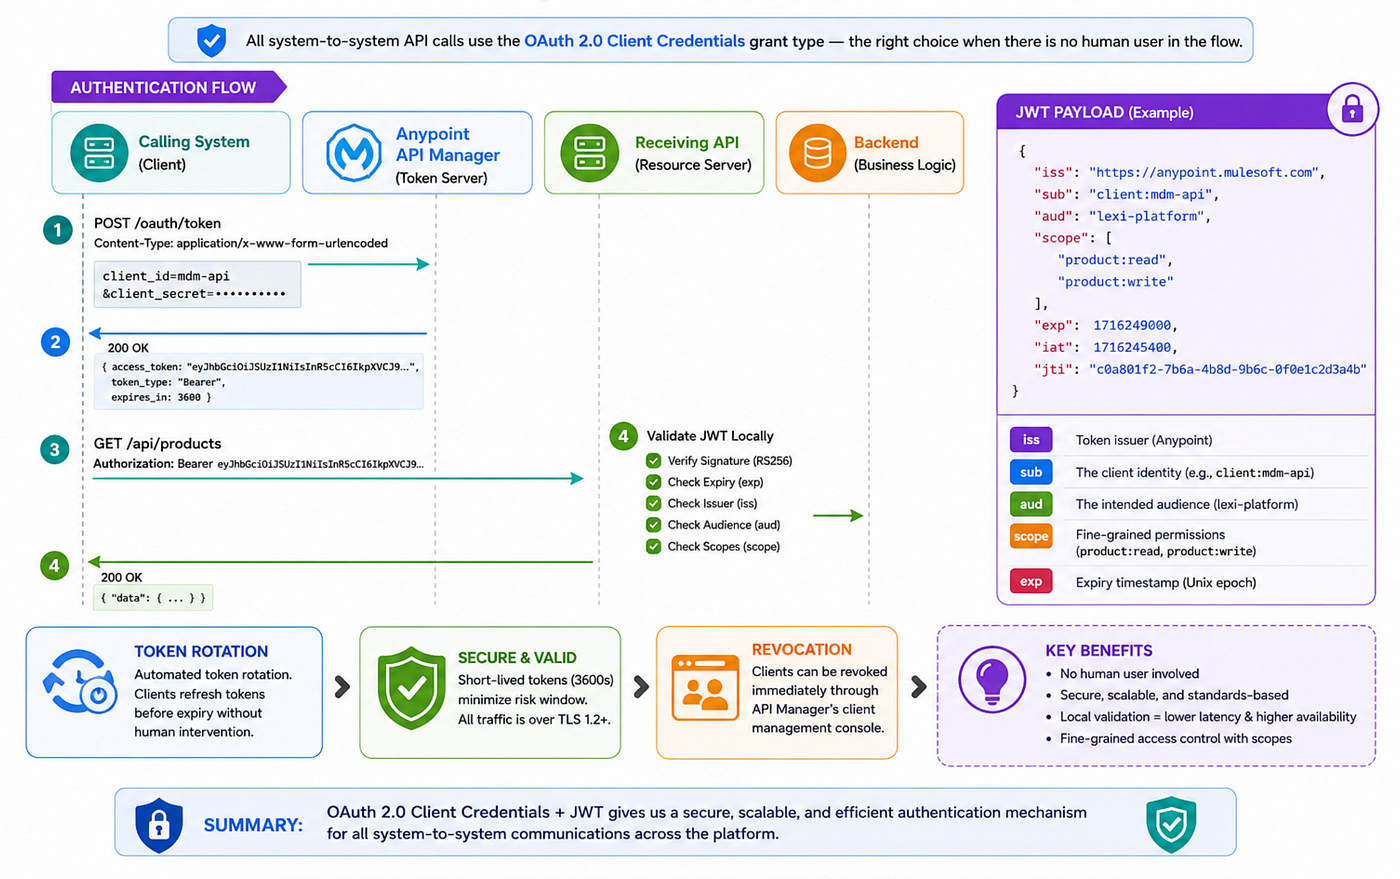Click the JWT Payload (Example) header
The image size is (1400, 879).
point(1104,112)
